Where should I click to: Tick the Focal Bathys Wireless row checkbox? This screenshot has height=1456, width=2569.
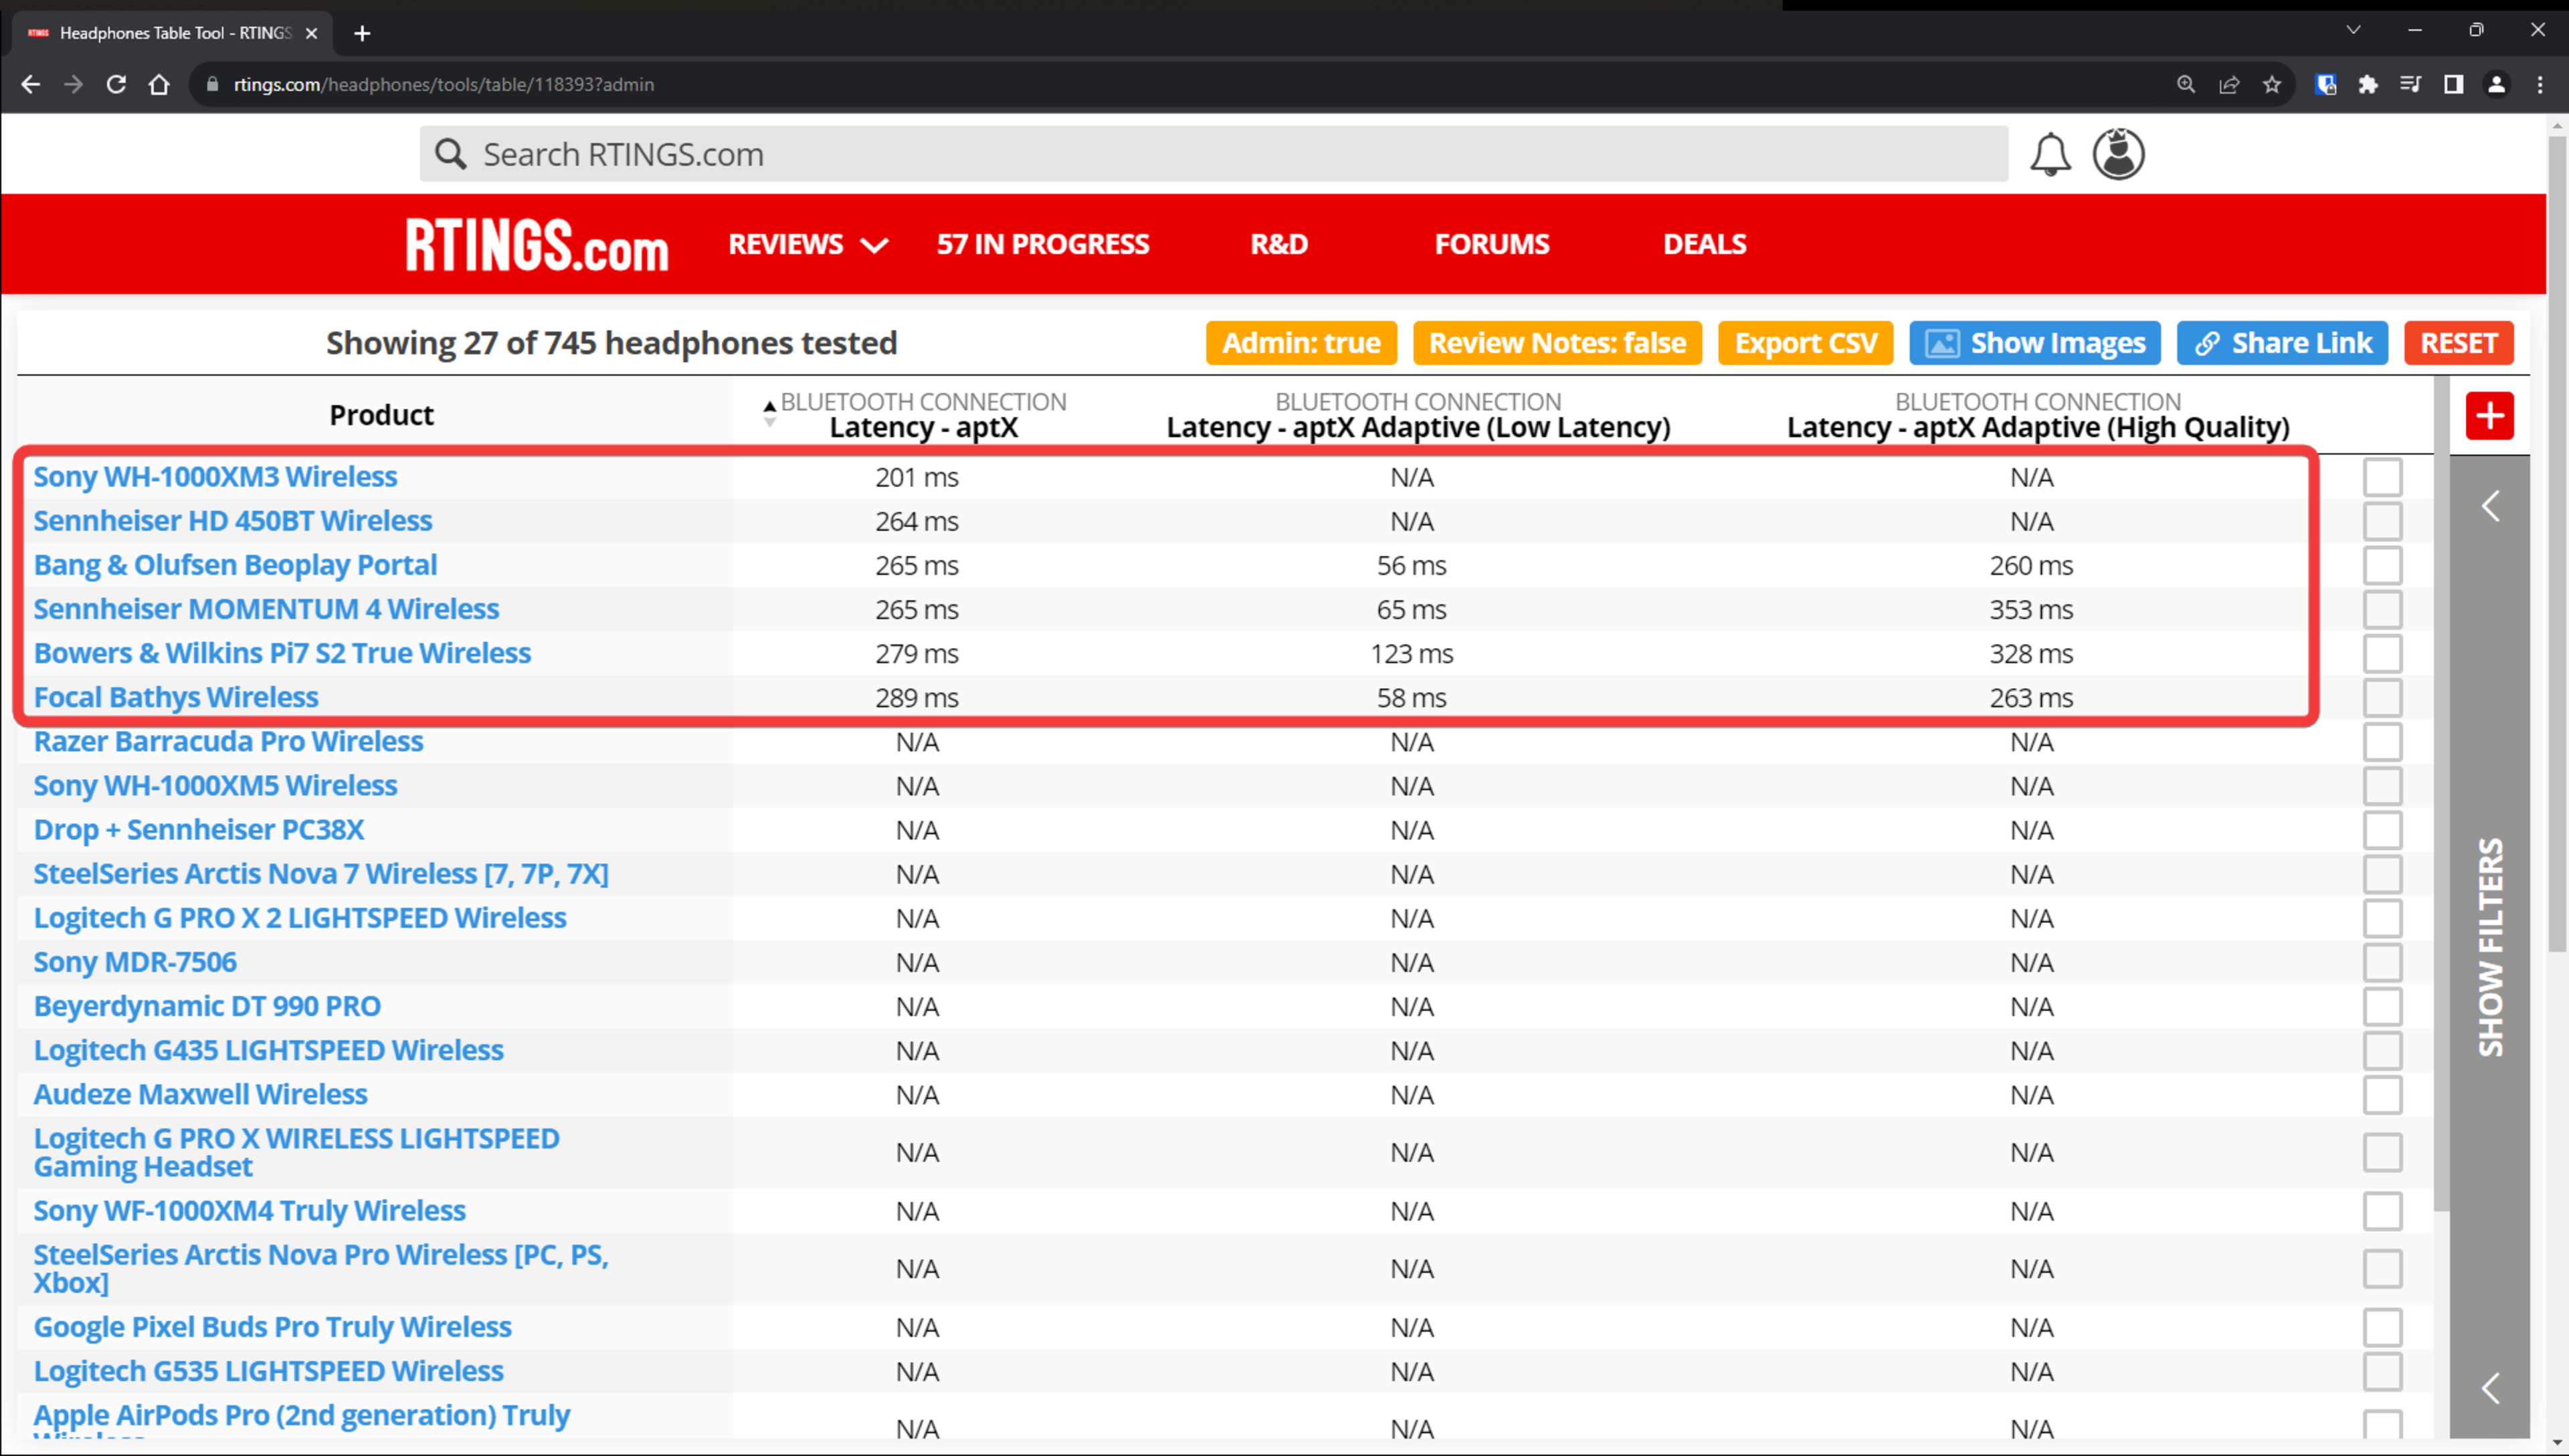pyautogui.click(x=2382, y=698)
